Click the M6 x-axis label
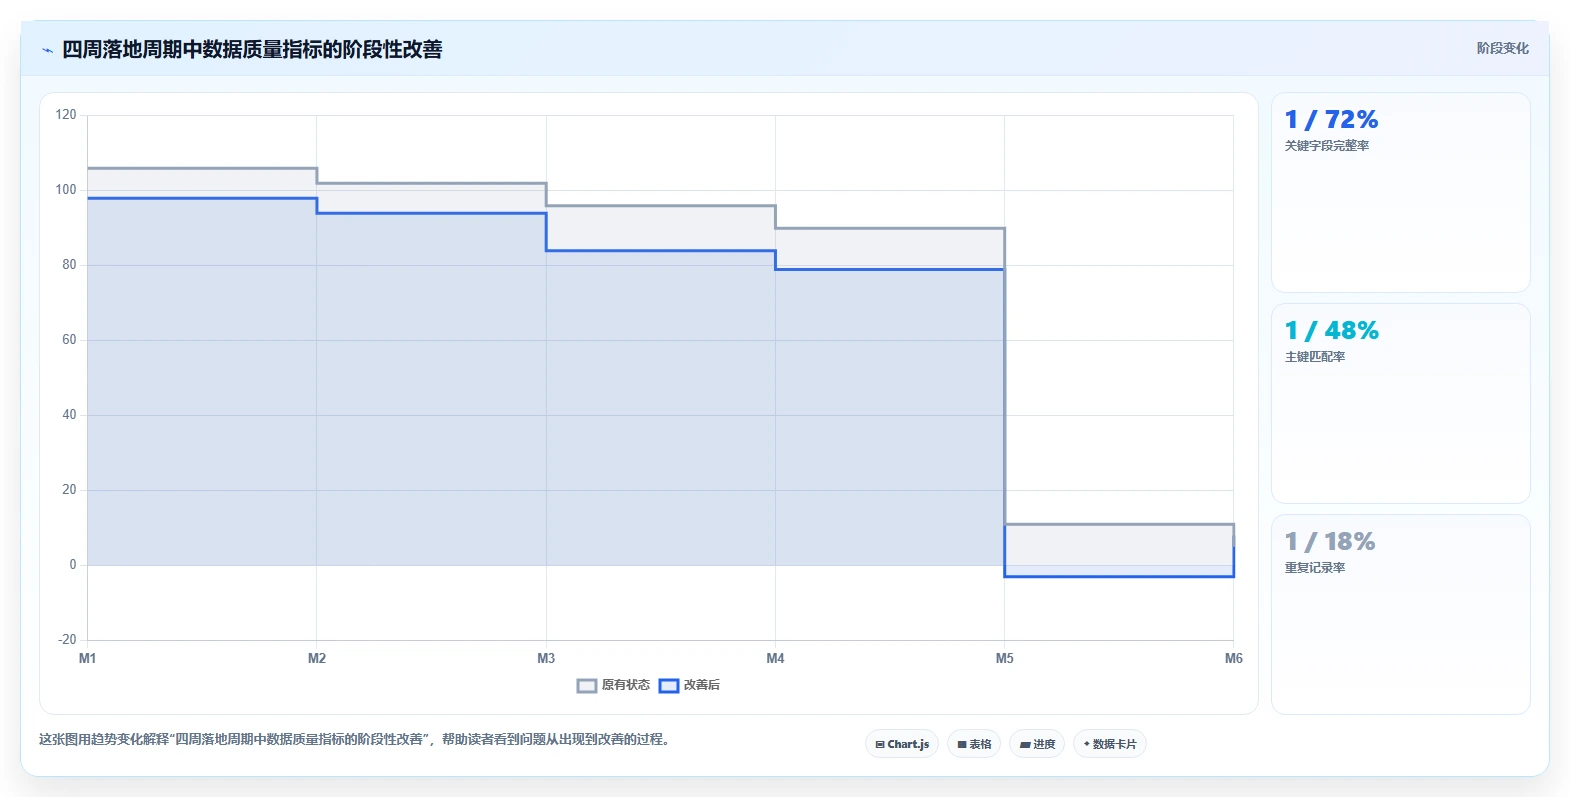The width and height of the screenshot is (1570, 797). pos(1234,658)
